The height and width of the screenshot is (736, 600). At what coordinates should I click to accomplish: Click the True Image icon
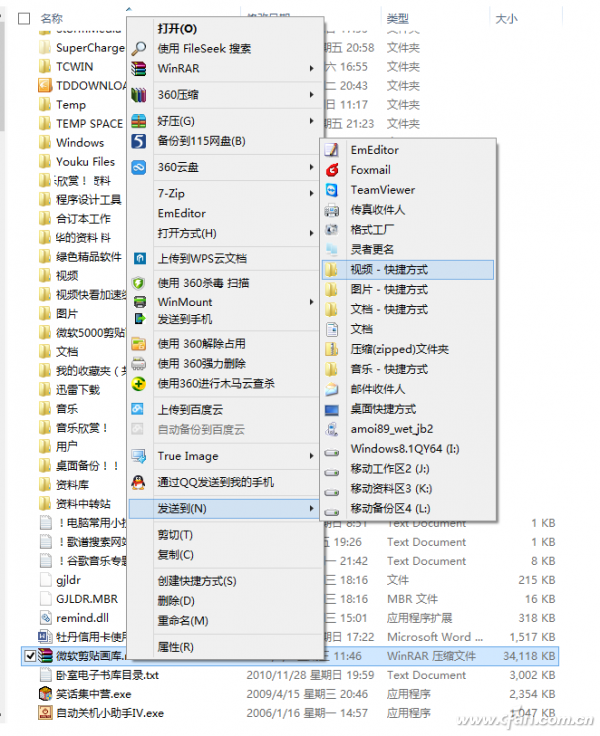tap(138, 456)
